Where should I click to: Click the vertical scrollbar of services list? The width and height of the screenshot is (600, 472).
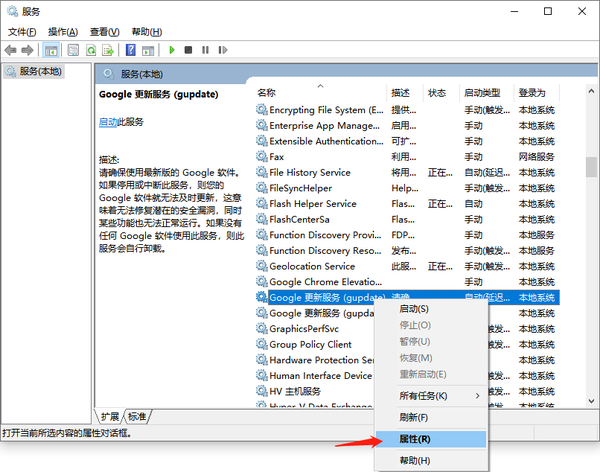point(591,250)
